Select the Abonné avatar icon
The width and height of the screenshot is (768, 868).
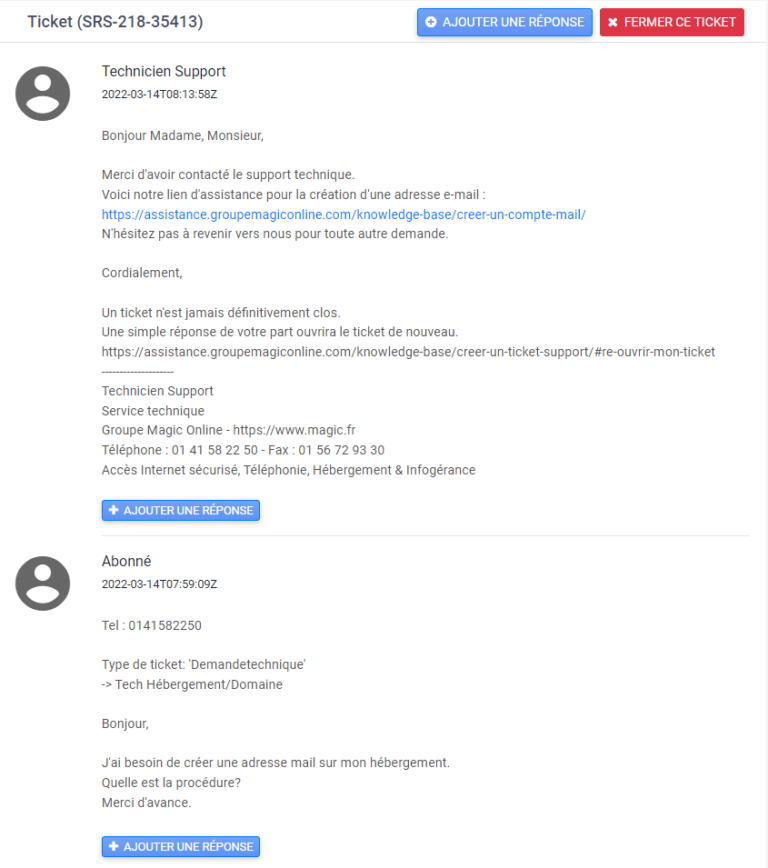click(42, 583)
